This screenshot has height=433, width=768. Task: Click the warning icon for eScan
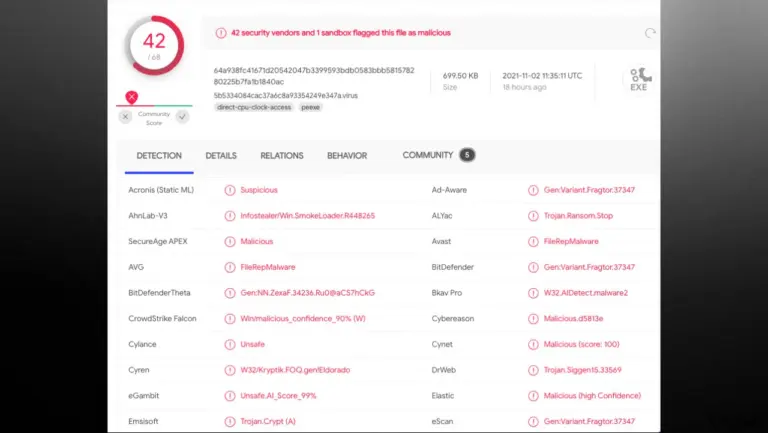point(533,421)
